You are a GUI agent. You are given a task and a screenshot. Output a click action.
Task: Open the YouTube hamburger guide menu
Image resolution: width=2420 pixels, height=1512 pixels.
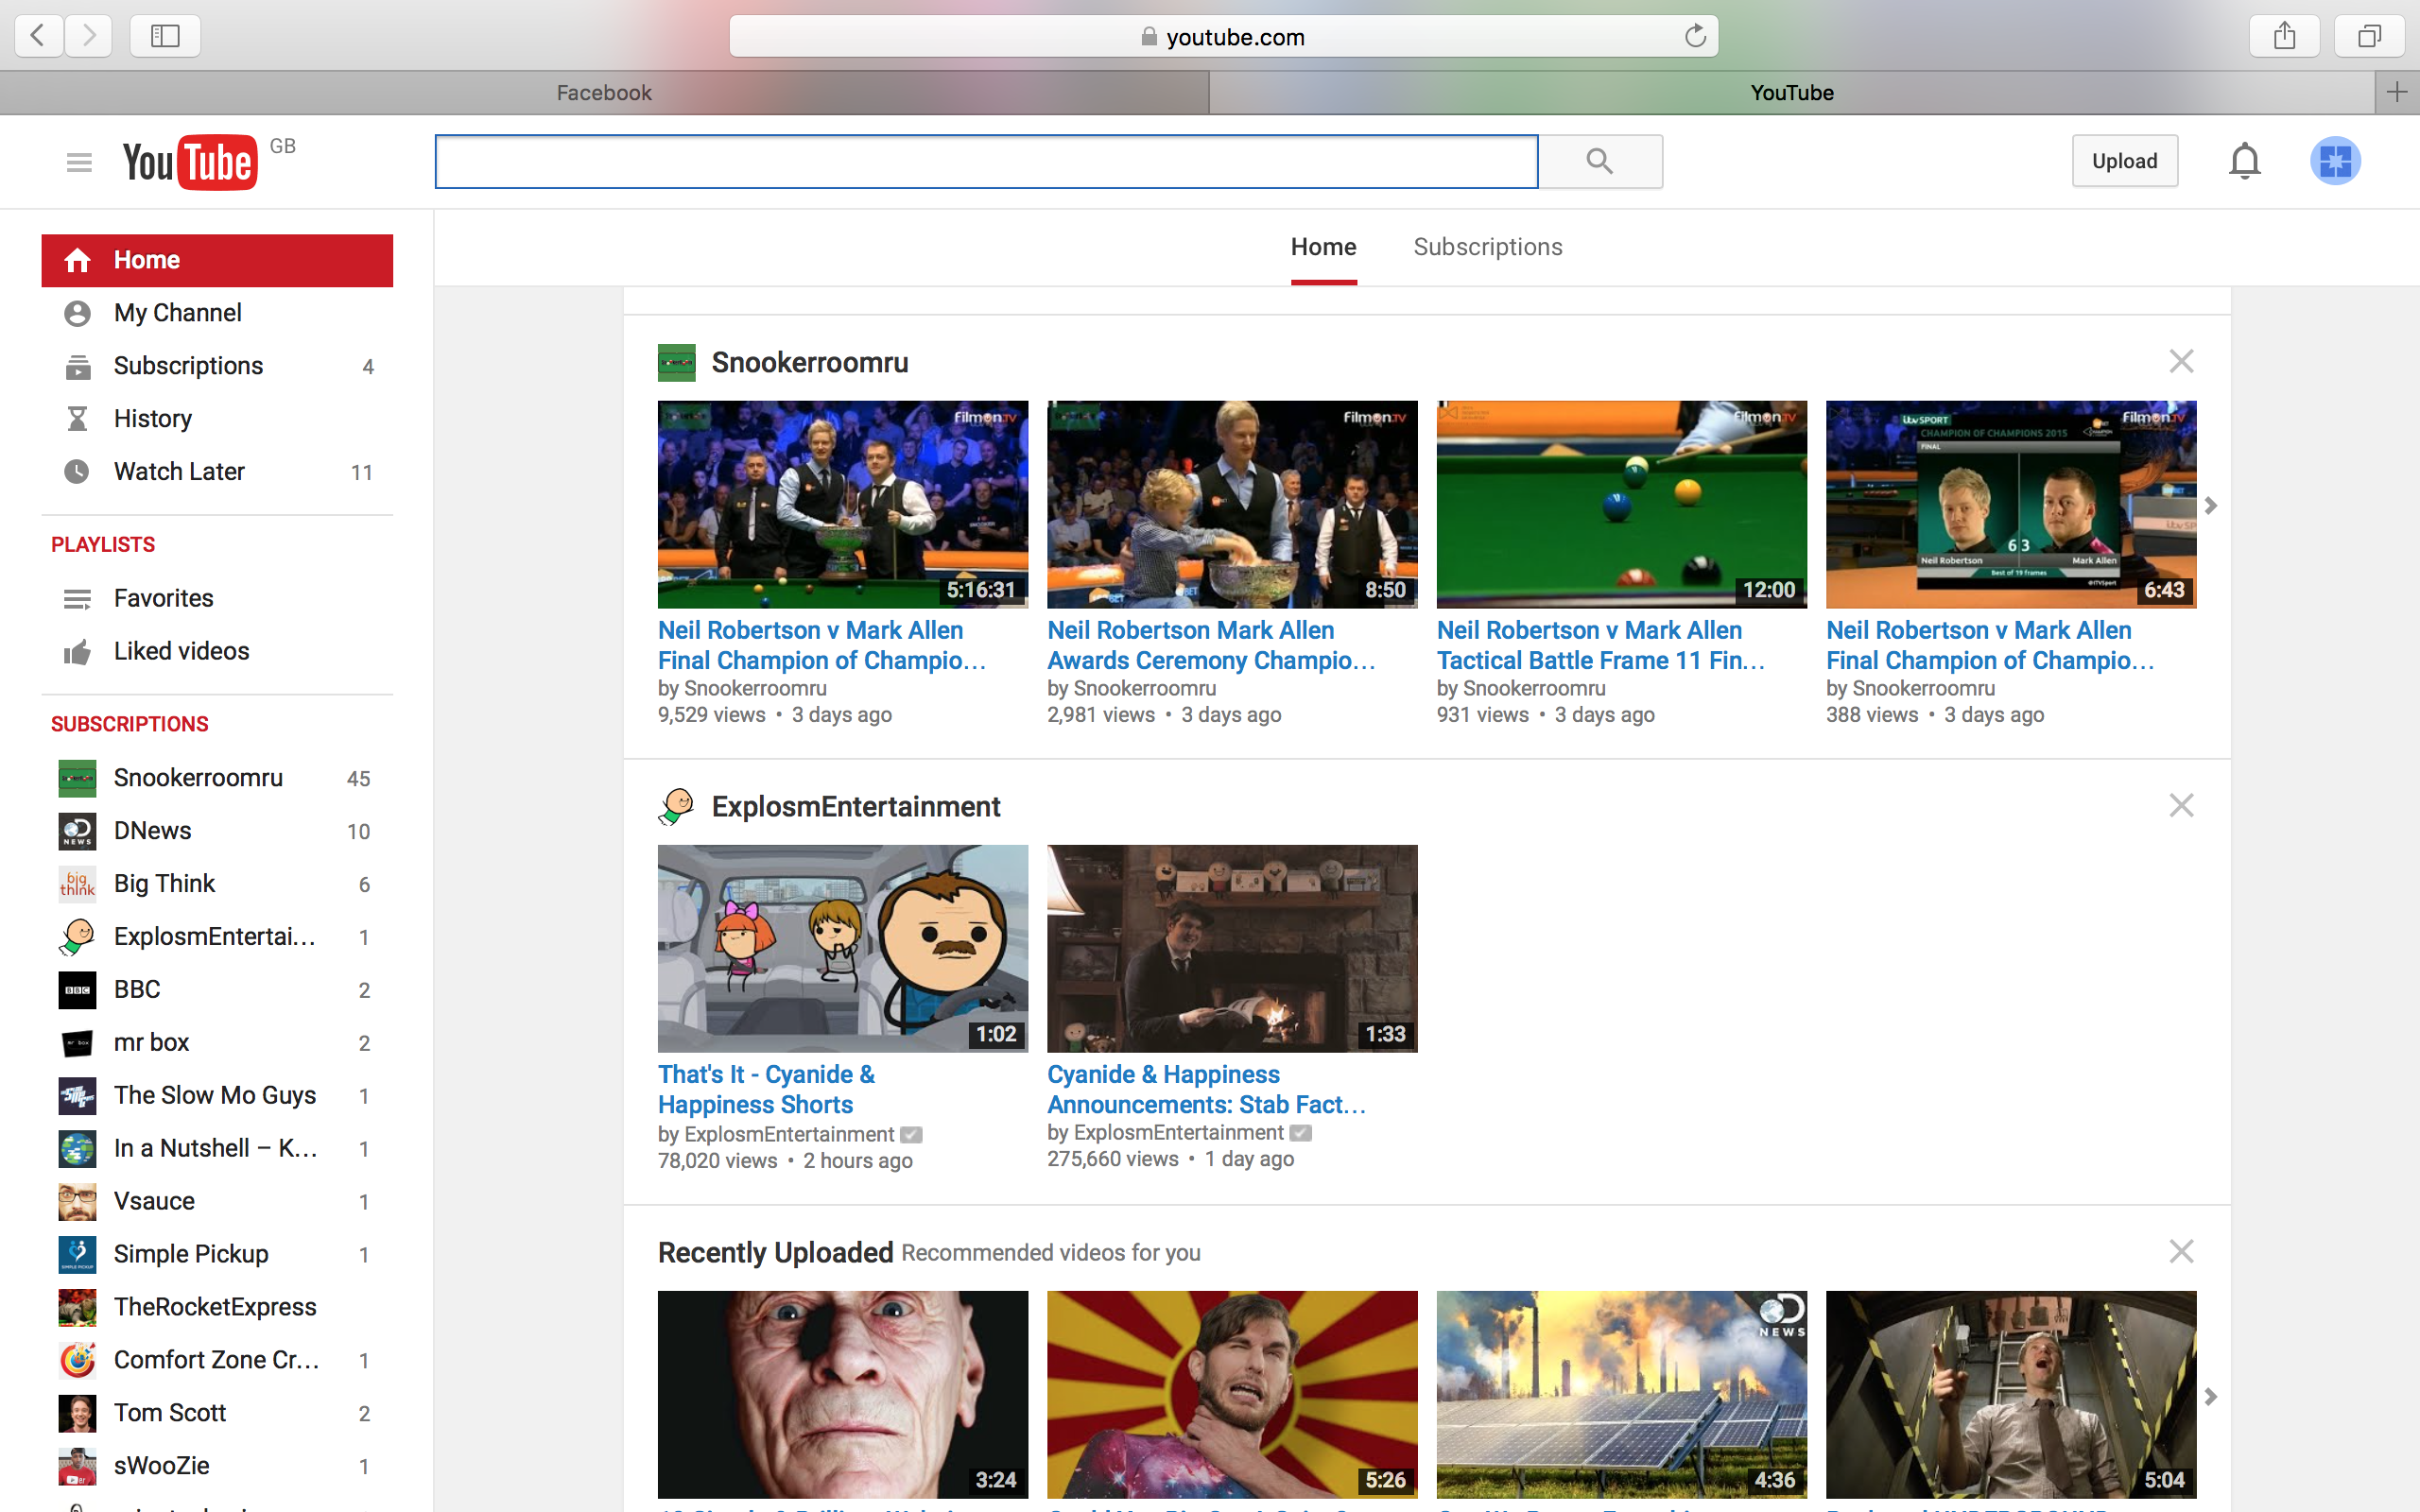pyautogui.click(x=79, y=162)
